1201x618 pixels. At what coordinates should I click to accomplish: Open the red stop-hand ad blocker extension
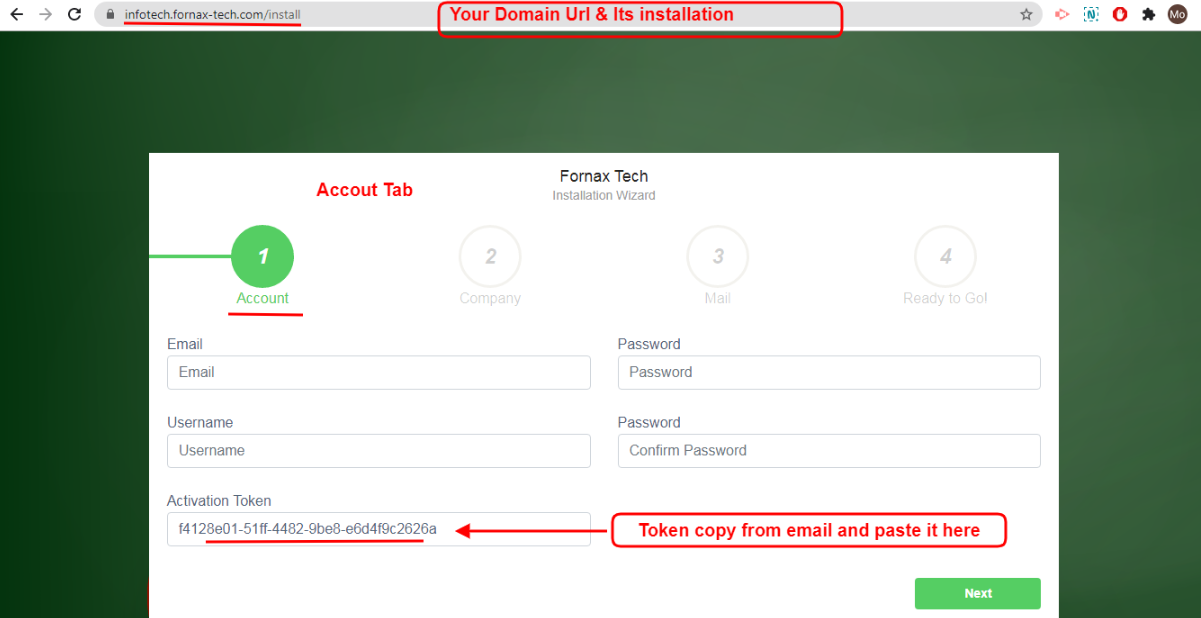[1120, 15]
